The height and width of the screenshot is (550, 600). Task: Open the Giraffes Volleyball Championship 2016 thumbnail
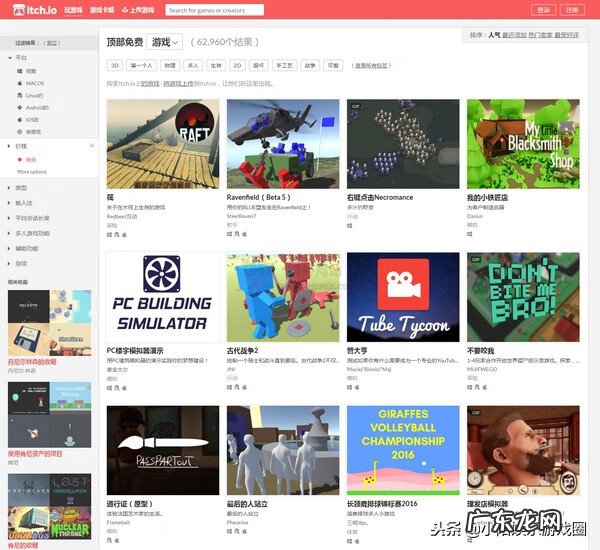(403, 450)
